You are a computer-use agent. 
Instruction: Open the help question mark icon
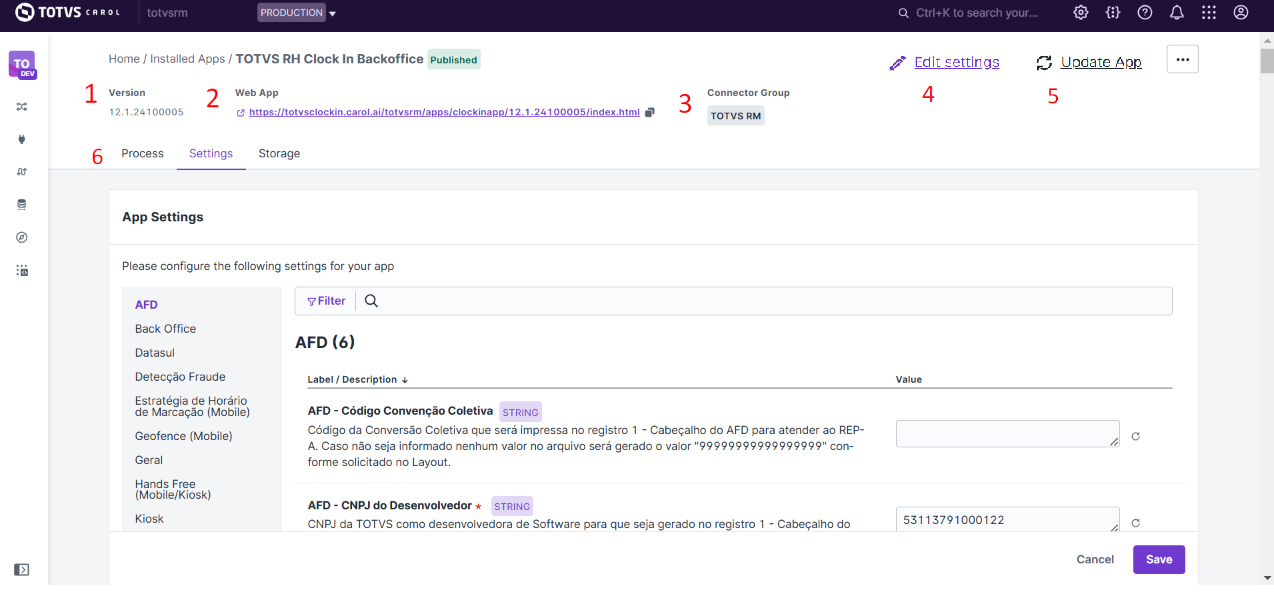click(1145, 13)
